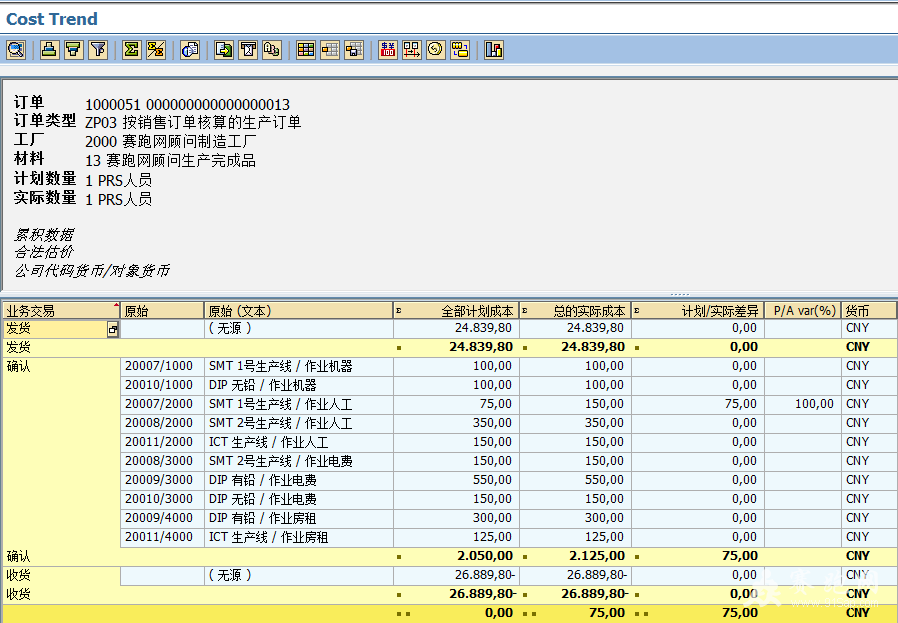Click the Total sigma icon
Viewport: 898px width, 623px height.
[x=132, y=50]
